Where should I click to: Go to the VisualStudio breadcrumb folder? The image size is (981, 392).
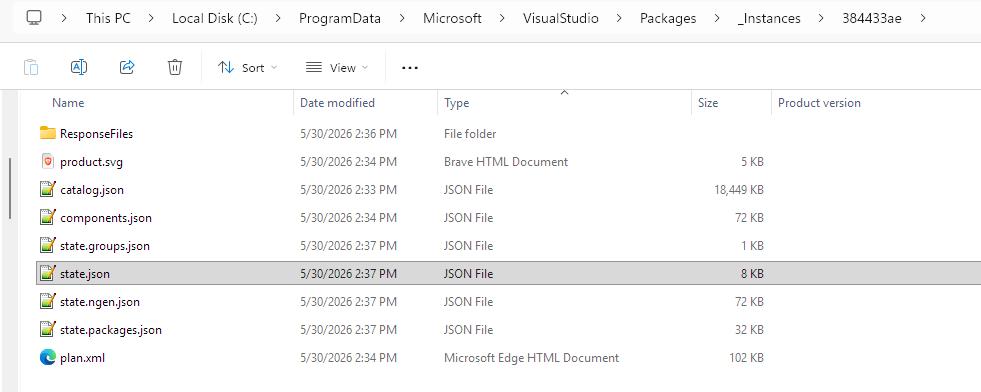pos(561,18)
